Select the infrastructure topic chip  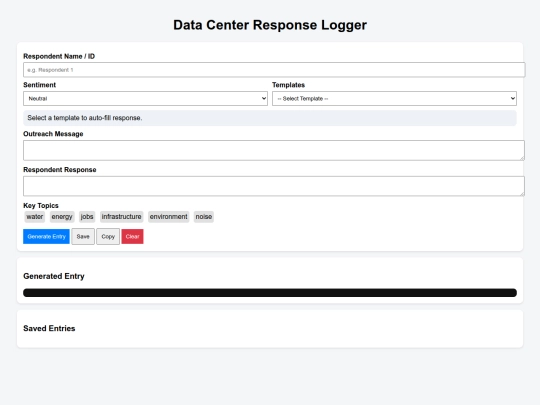point(122,217)
